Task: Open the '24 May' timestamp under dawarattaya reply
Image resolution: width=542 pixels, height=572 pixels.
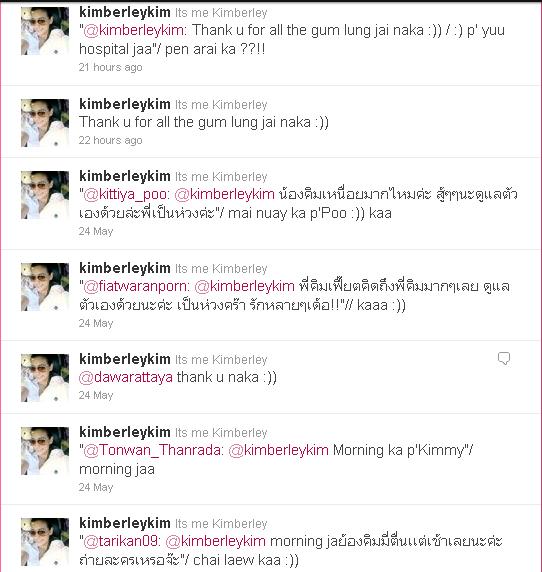Action: coord(96,395)
